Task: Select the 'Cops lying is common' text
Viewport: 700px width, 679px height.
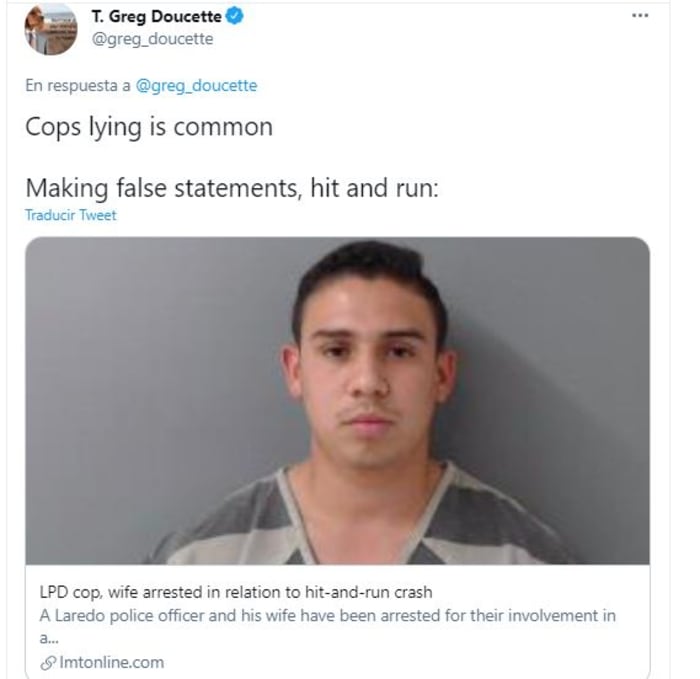Action: (x=149, y=127)
